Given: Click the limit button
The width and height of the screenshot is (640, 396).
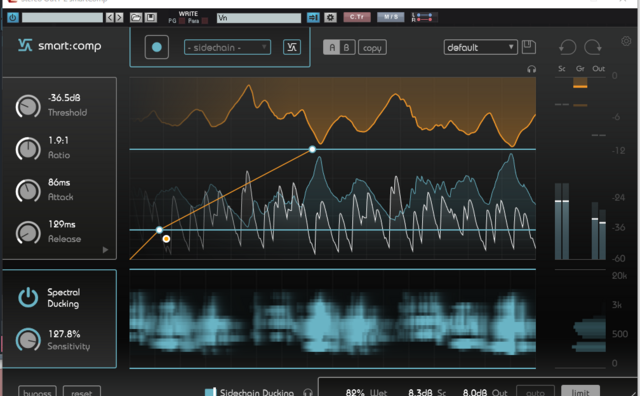Looking at the screenshot, I should click(x=580, y=391).
